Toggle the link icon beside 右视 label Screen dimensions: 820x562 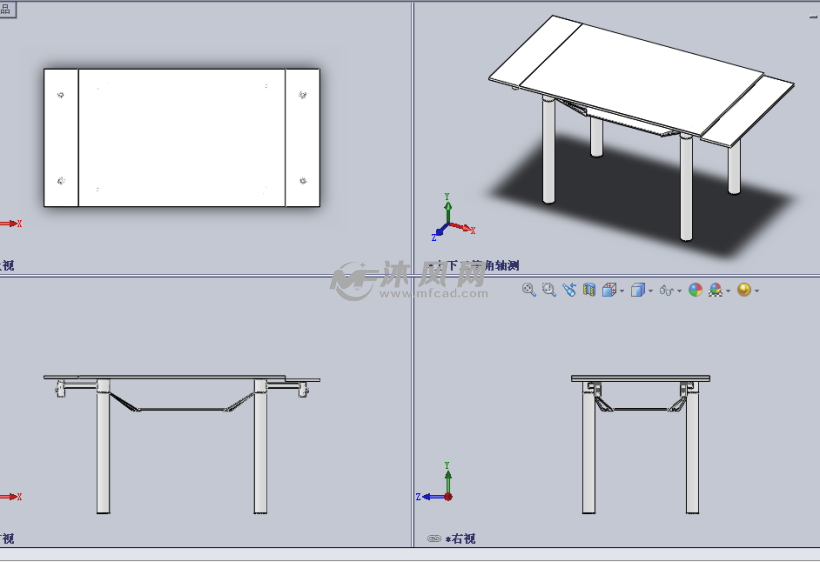click(x=433, y=539)
